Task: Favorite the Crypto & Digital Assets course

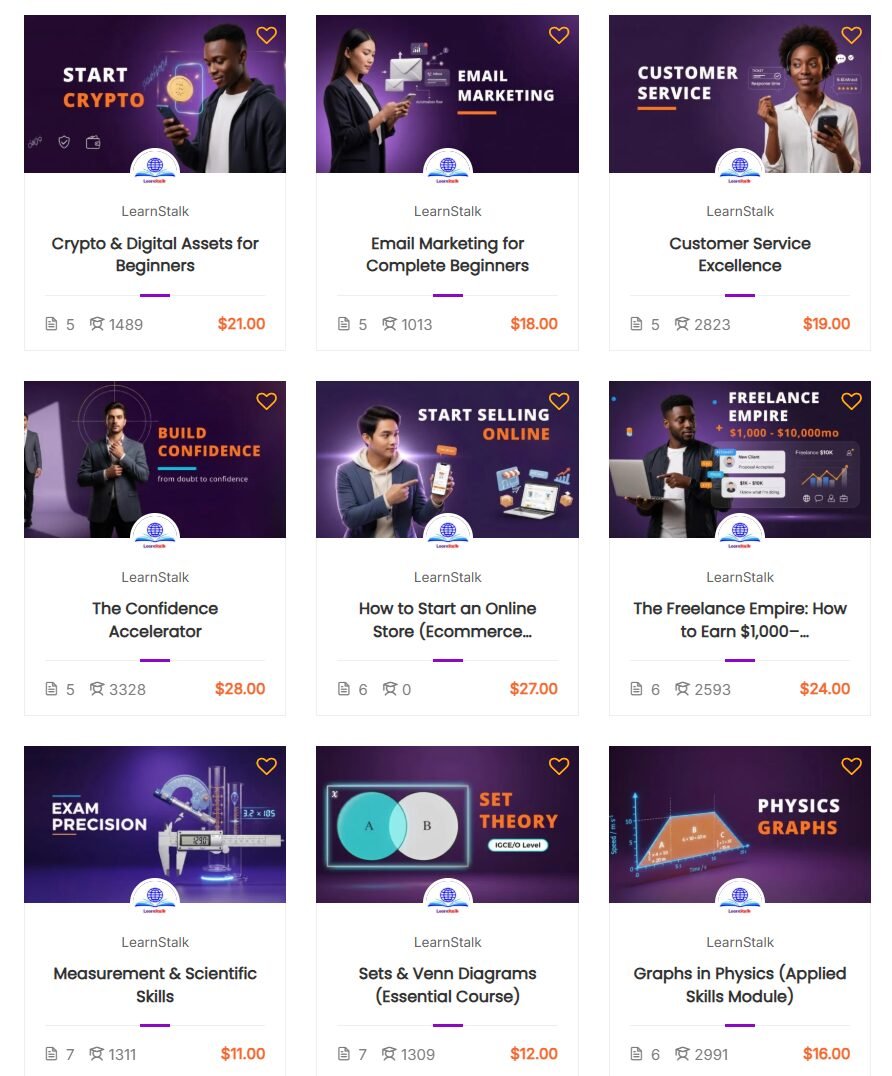Action: point(266,35)
